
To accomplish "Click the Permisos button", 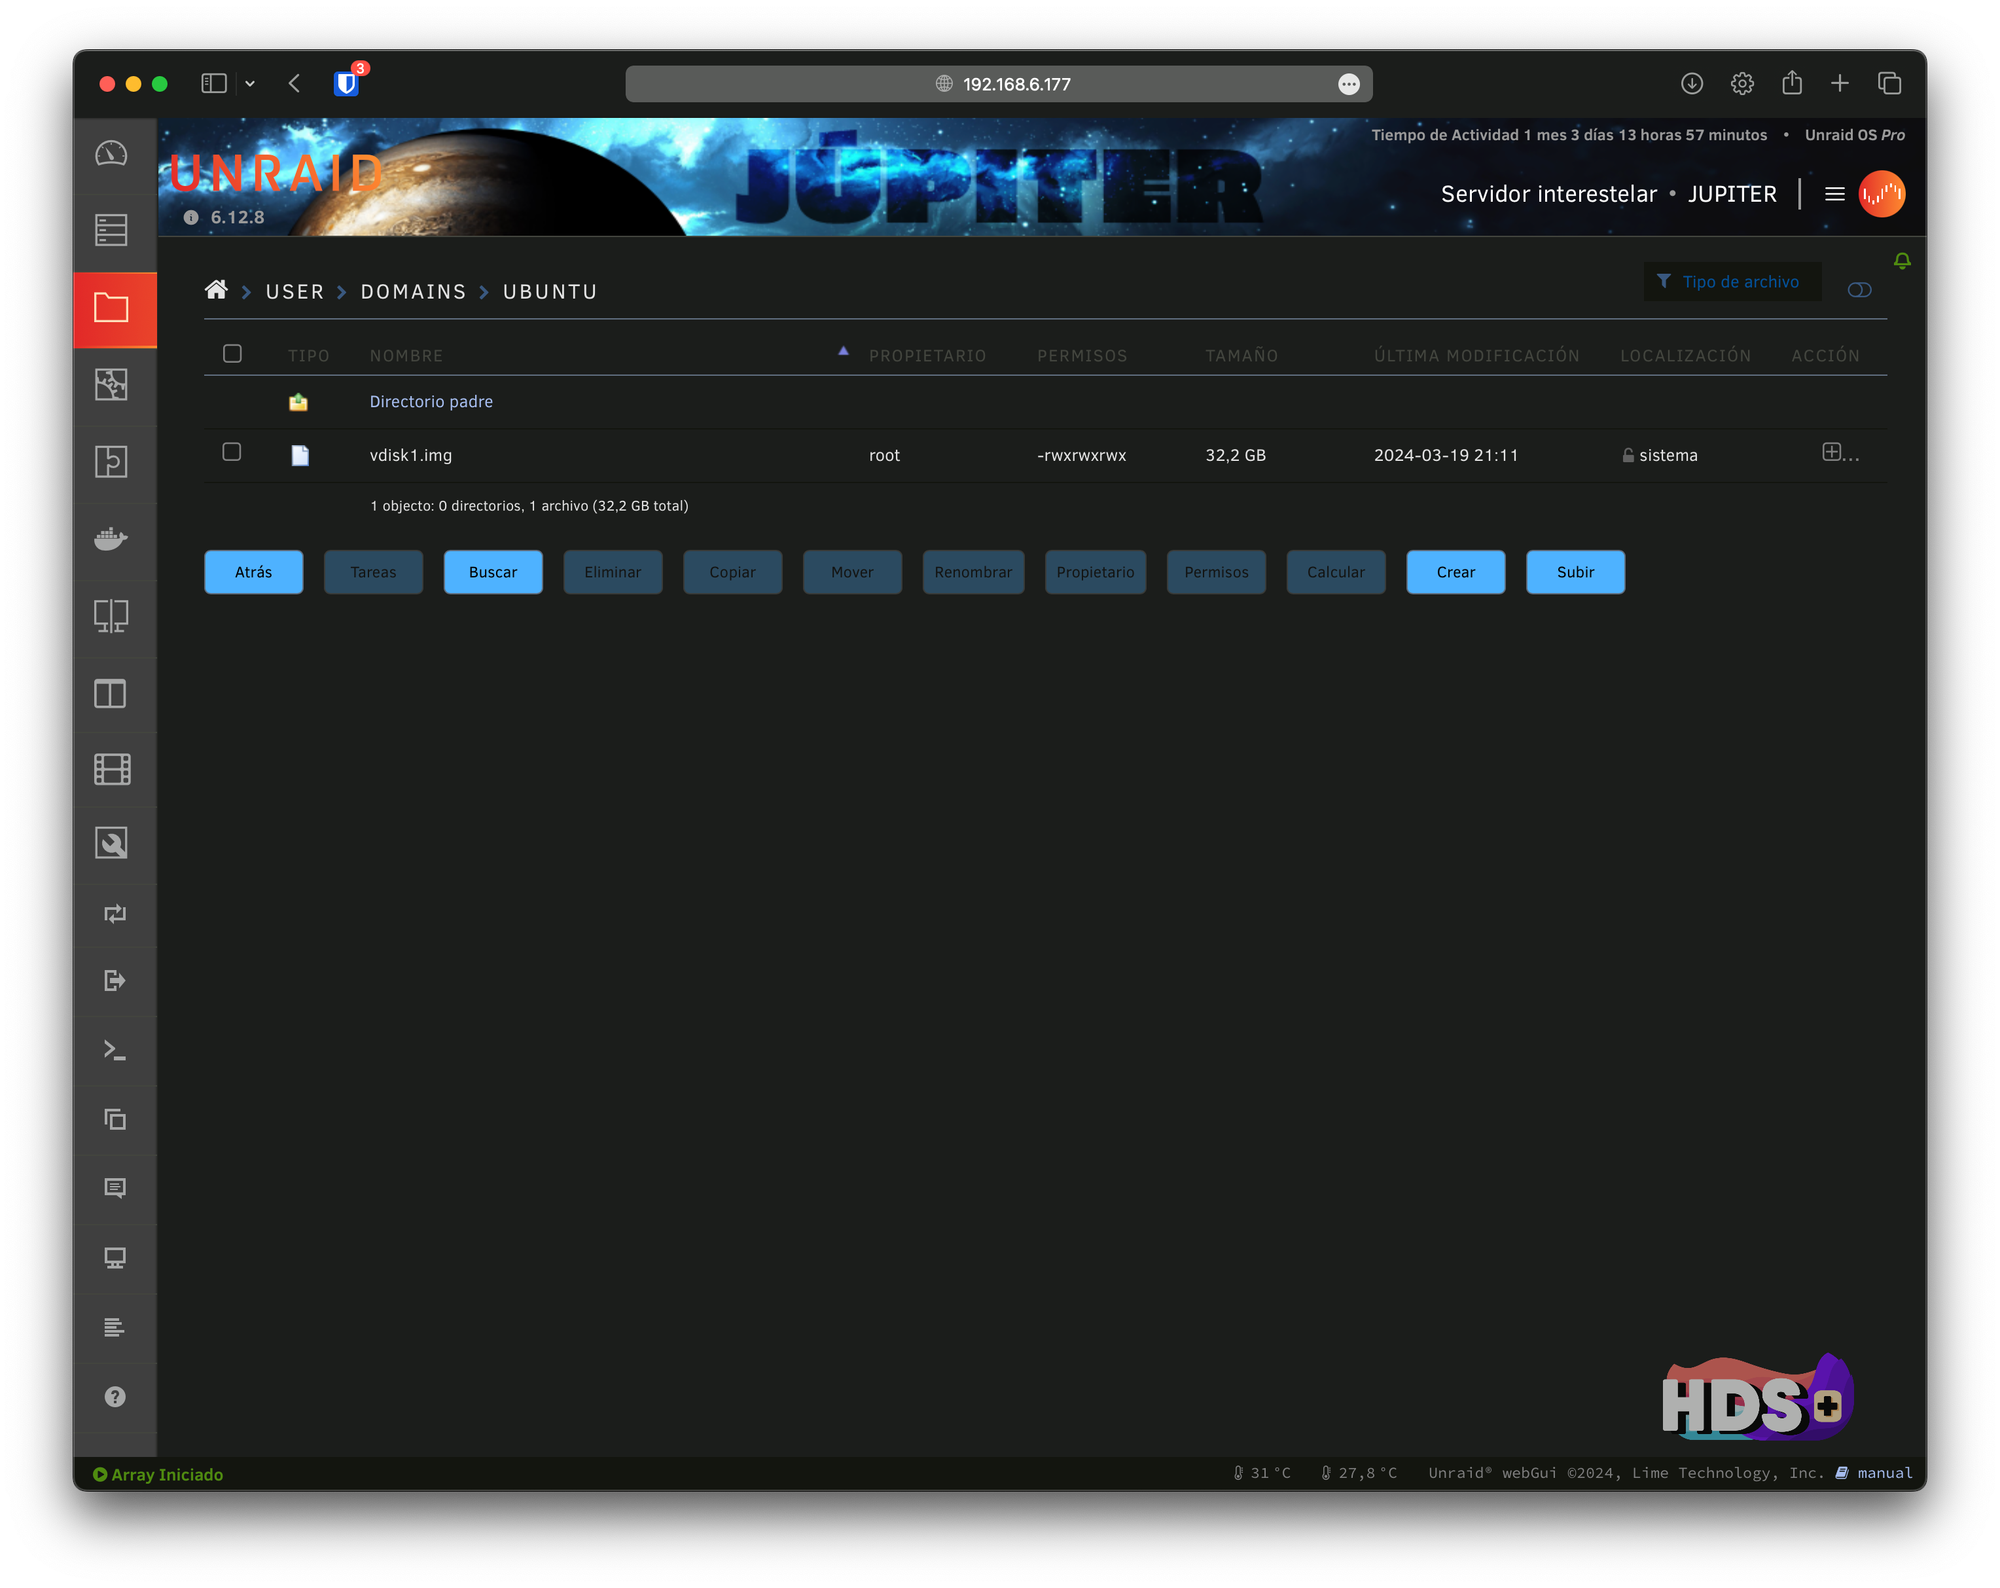I will (1216, 572).
